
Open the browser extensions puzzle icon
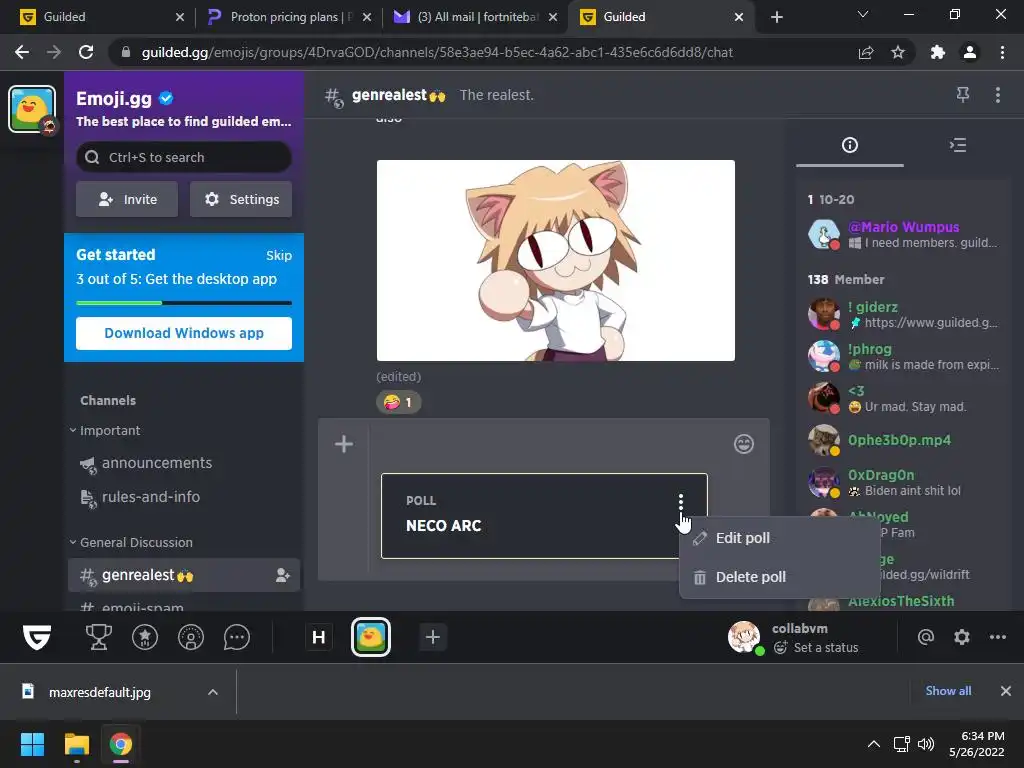pos(937,52)
